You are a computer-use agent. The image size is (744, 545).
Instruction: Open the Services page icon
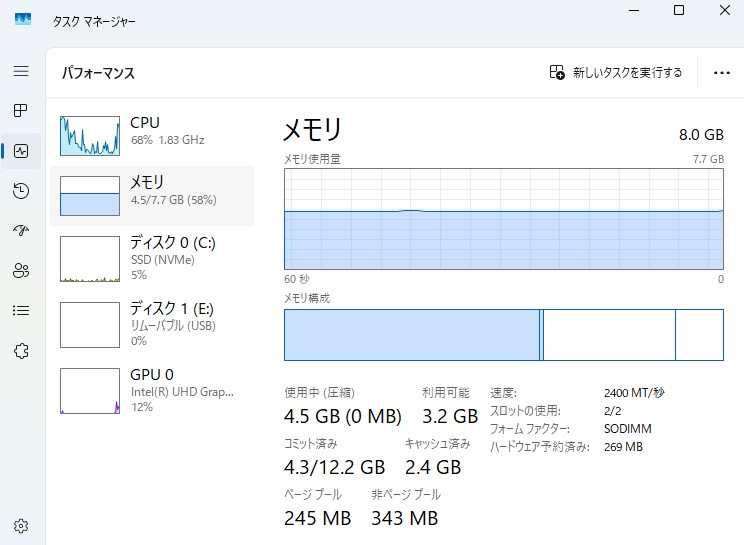(21, 350)
